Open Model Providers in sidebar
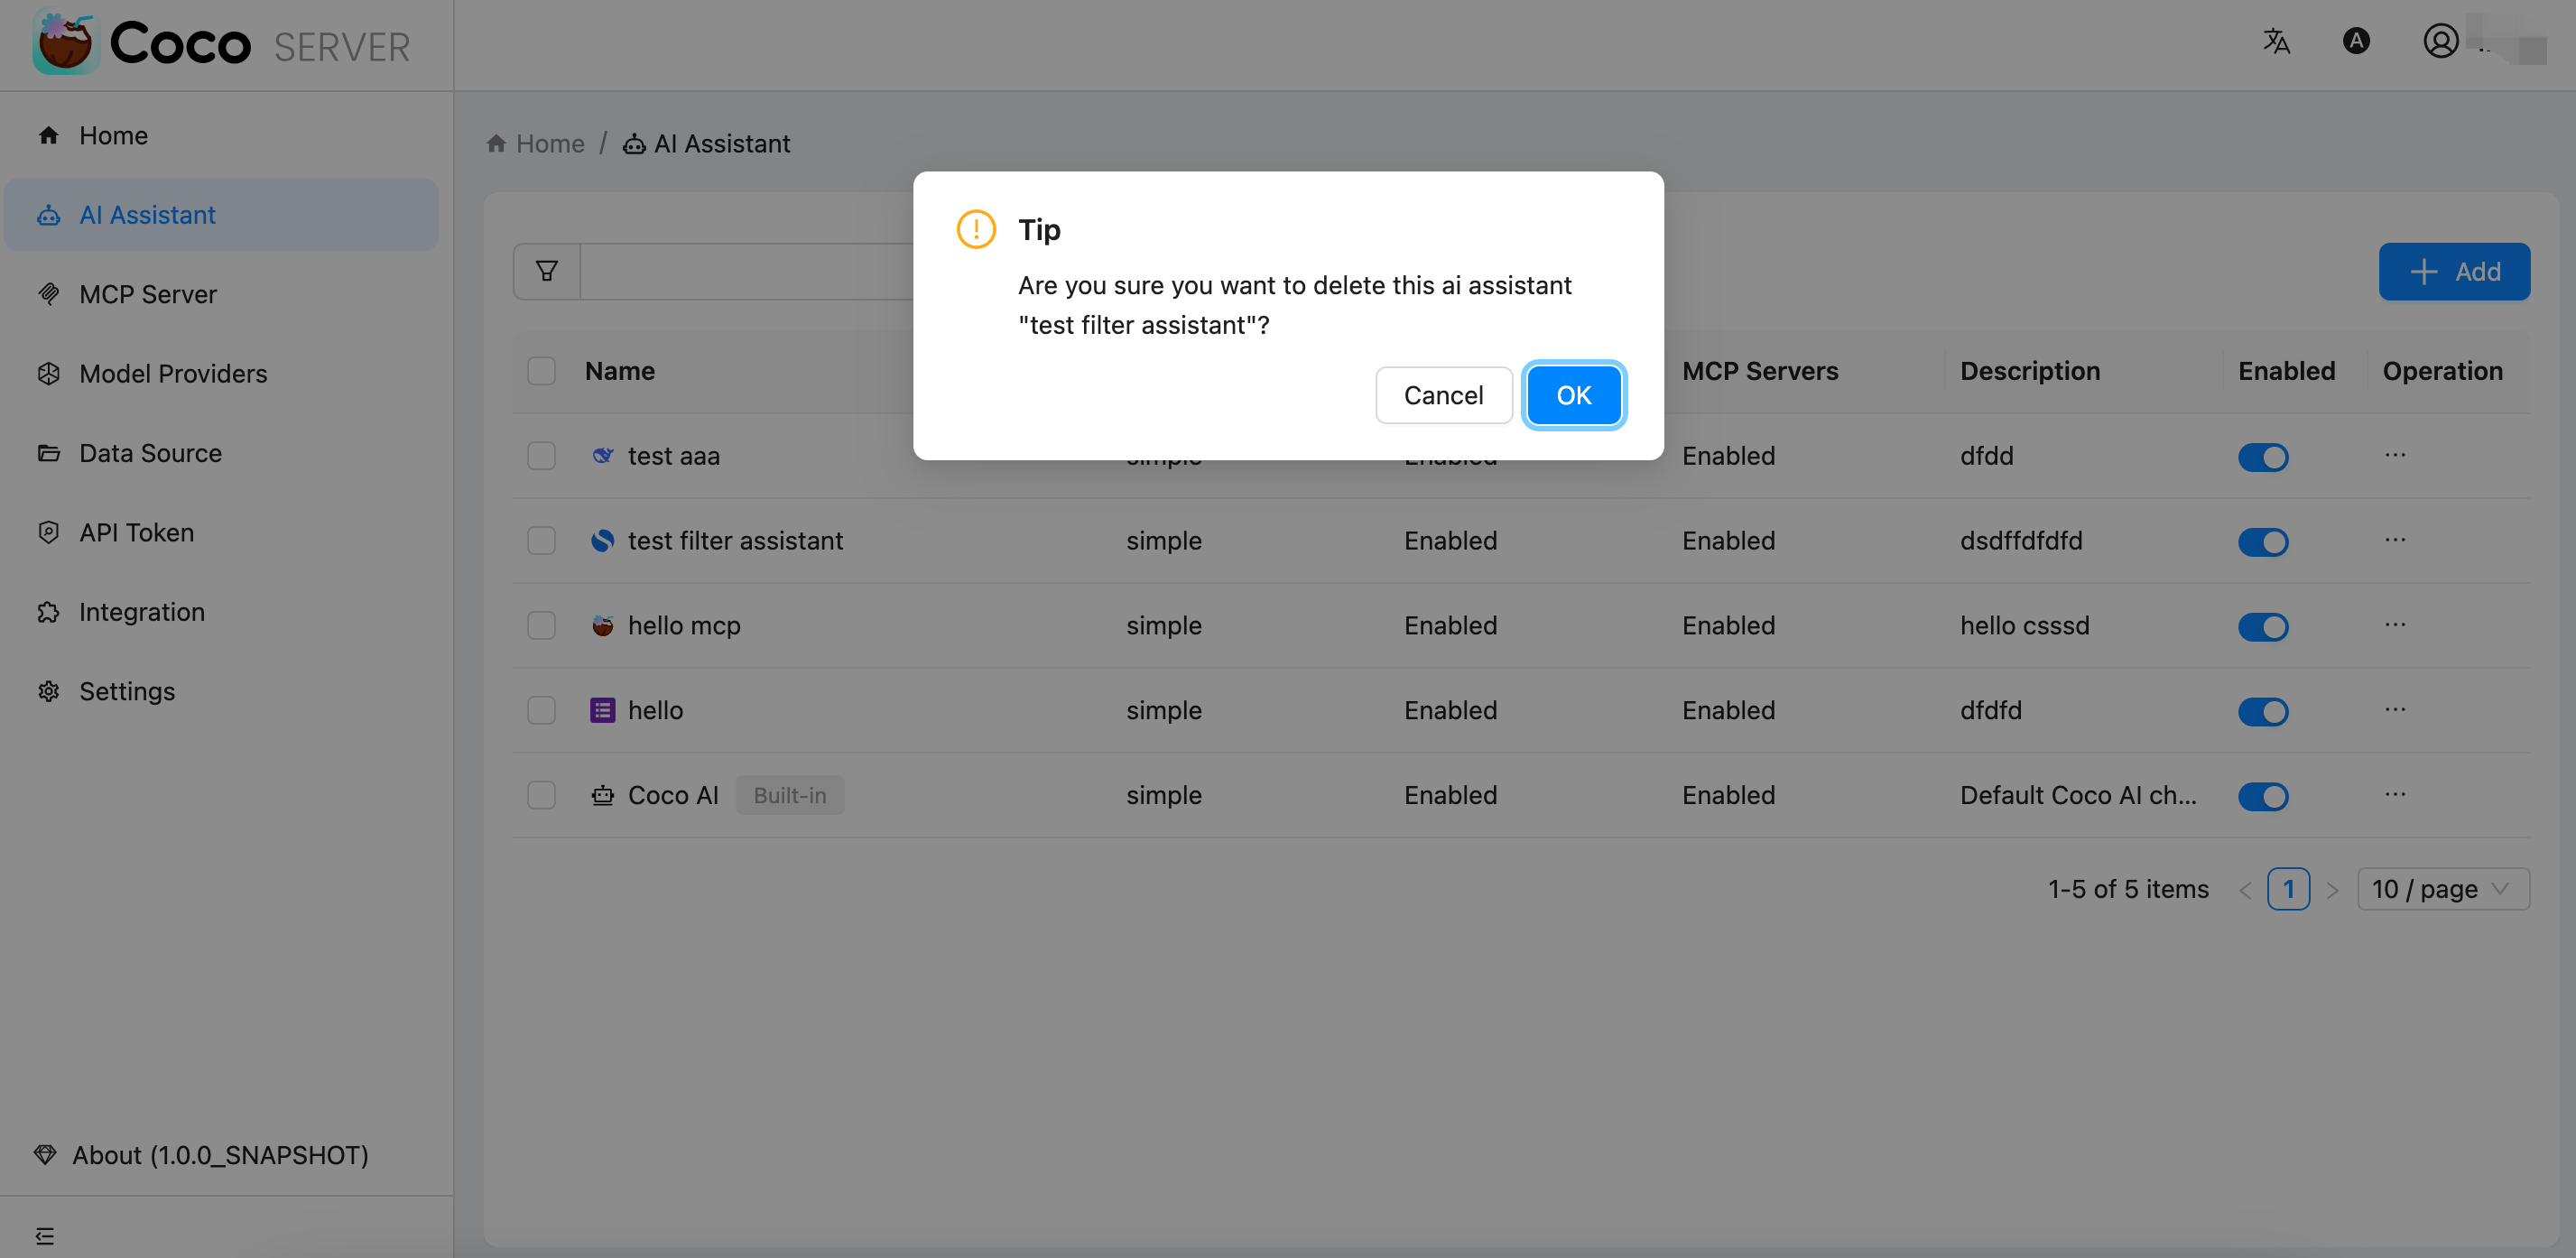Image resolution: width=2576 pixels, height=1258 pixels. (x=221, y=374)
